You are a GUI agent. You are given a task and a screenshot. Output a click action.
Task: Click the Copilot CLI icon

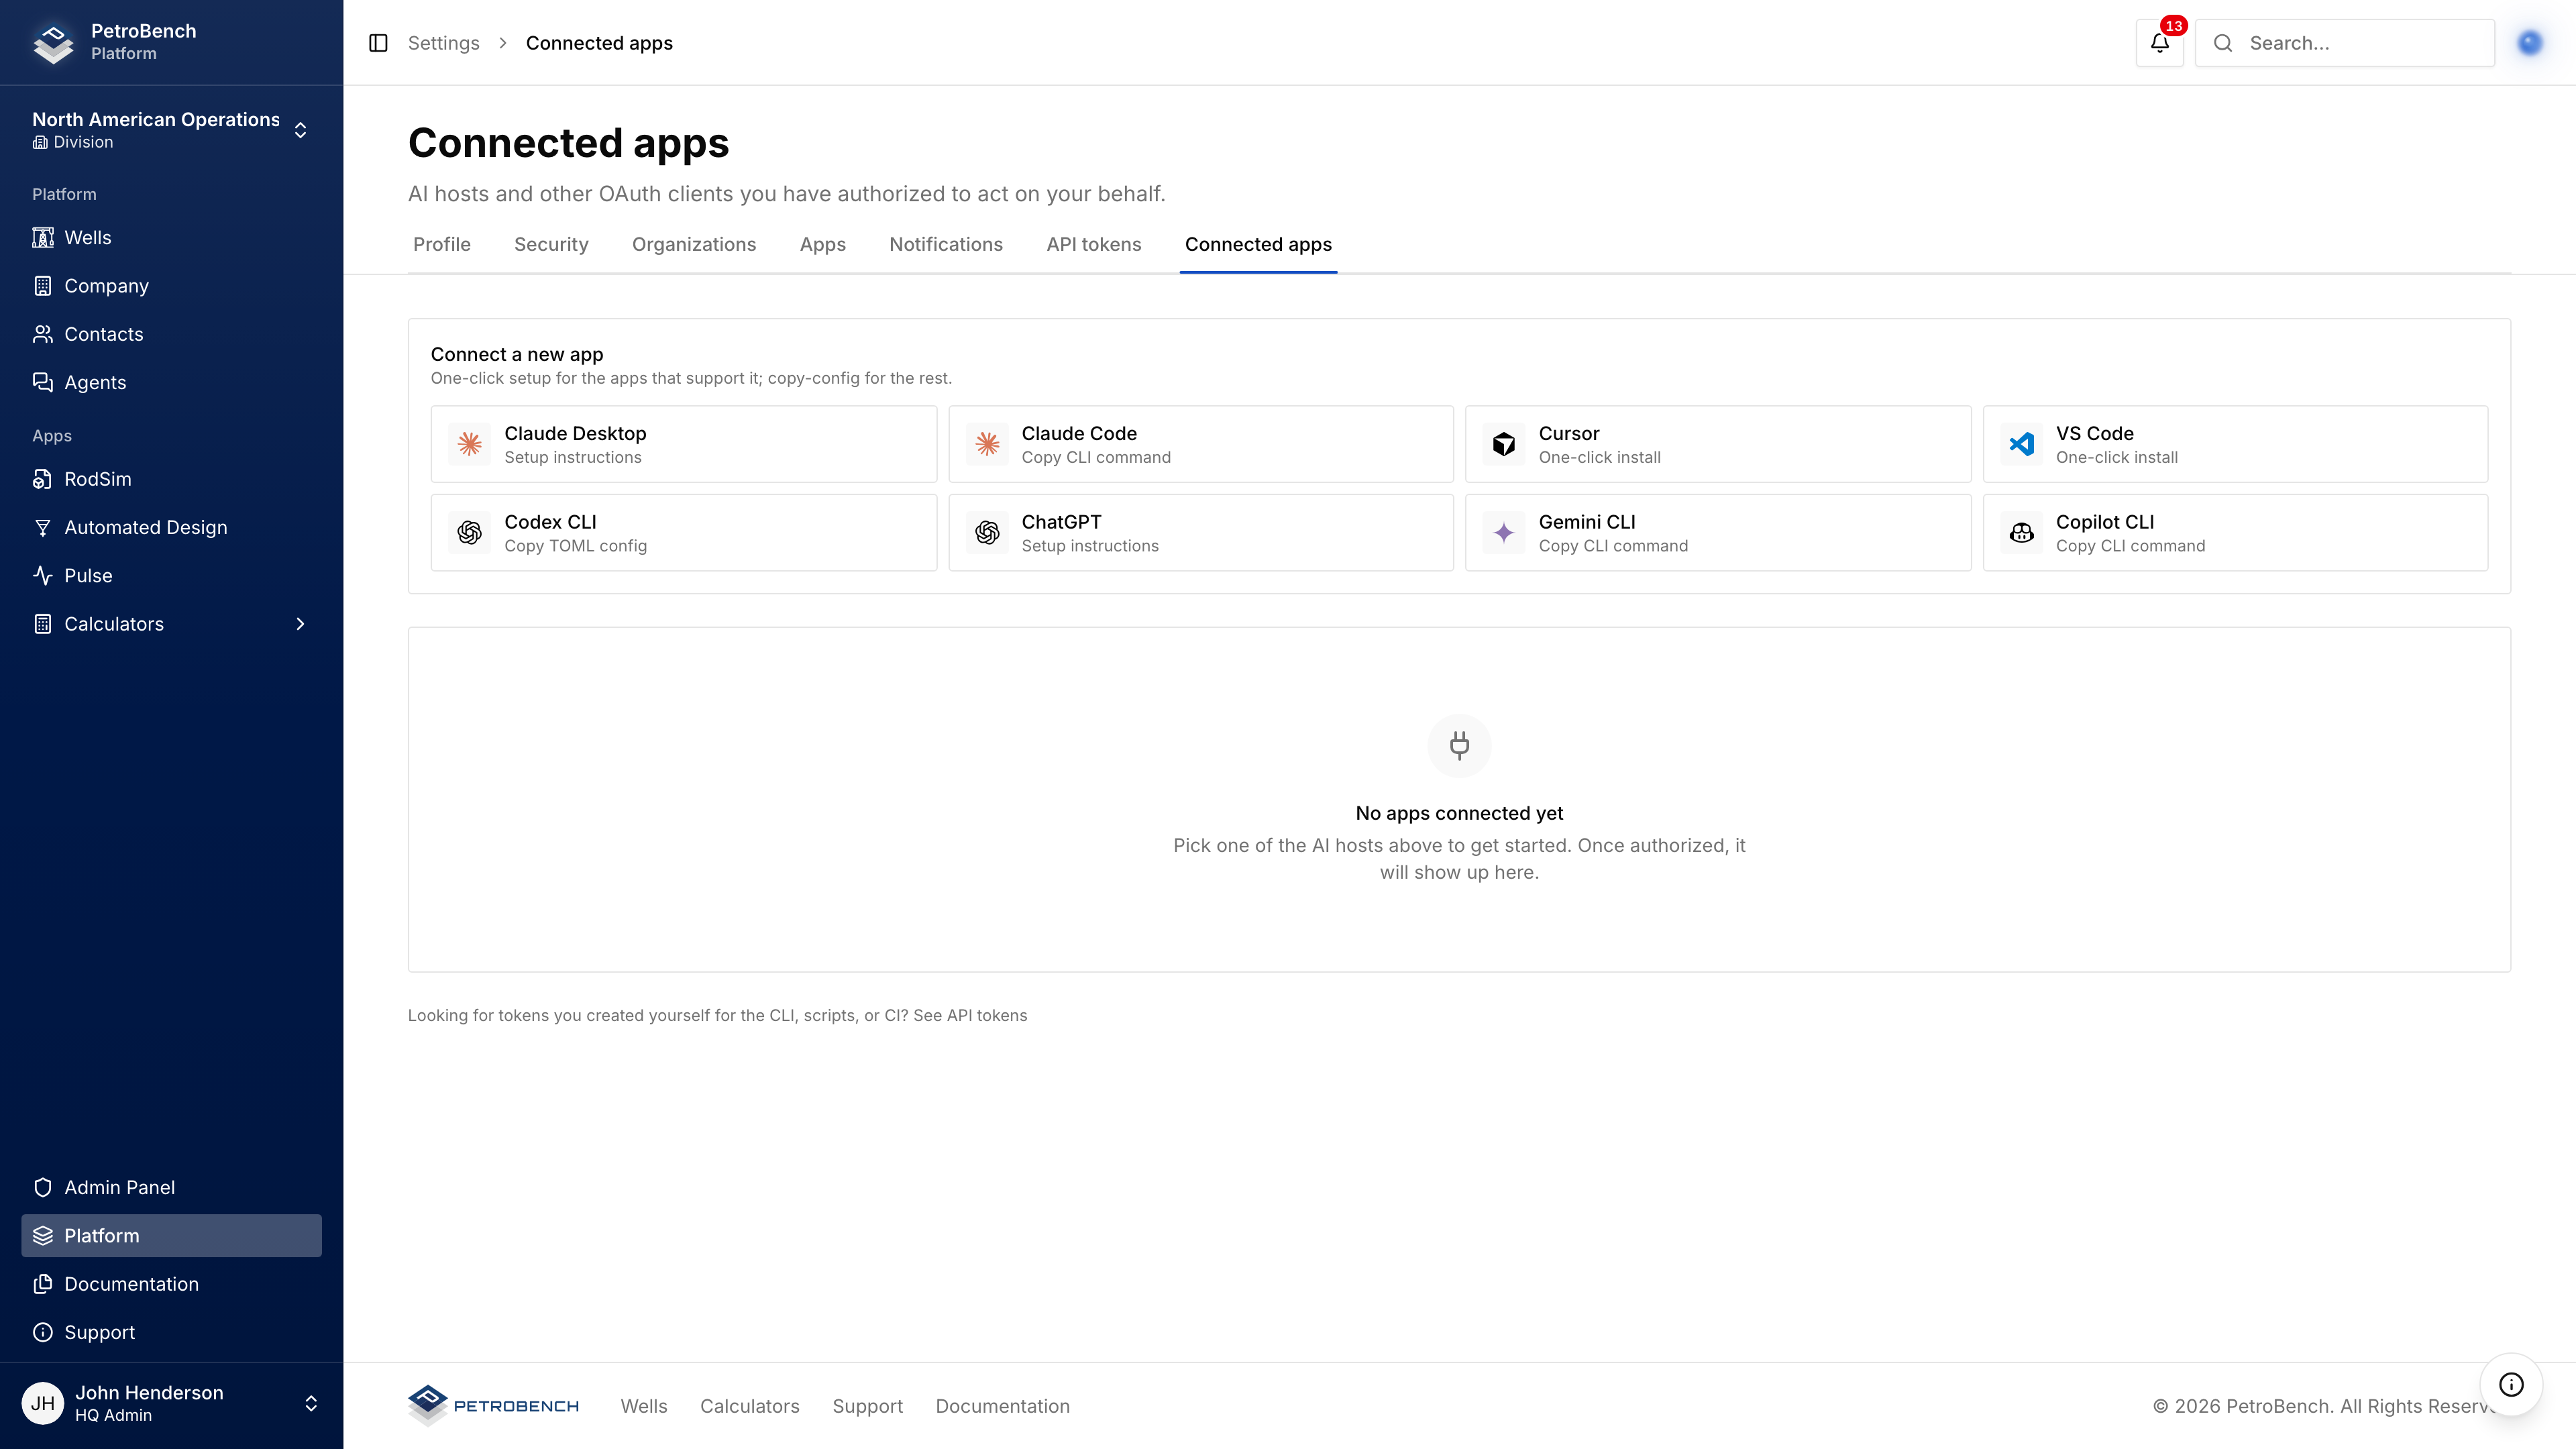tap(2021, 533)
